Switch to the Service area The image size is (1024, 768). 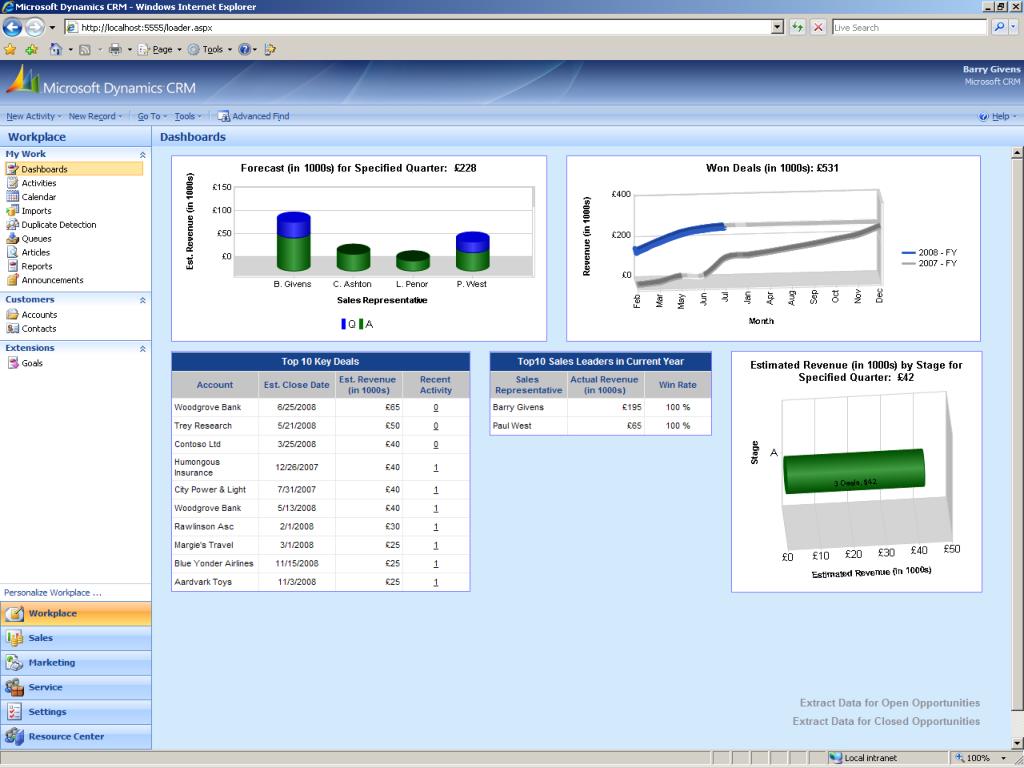point(76,688)
